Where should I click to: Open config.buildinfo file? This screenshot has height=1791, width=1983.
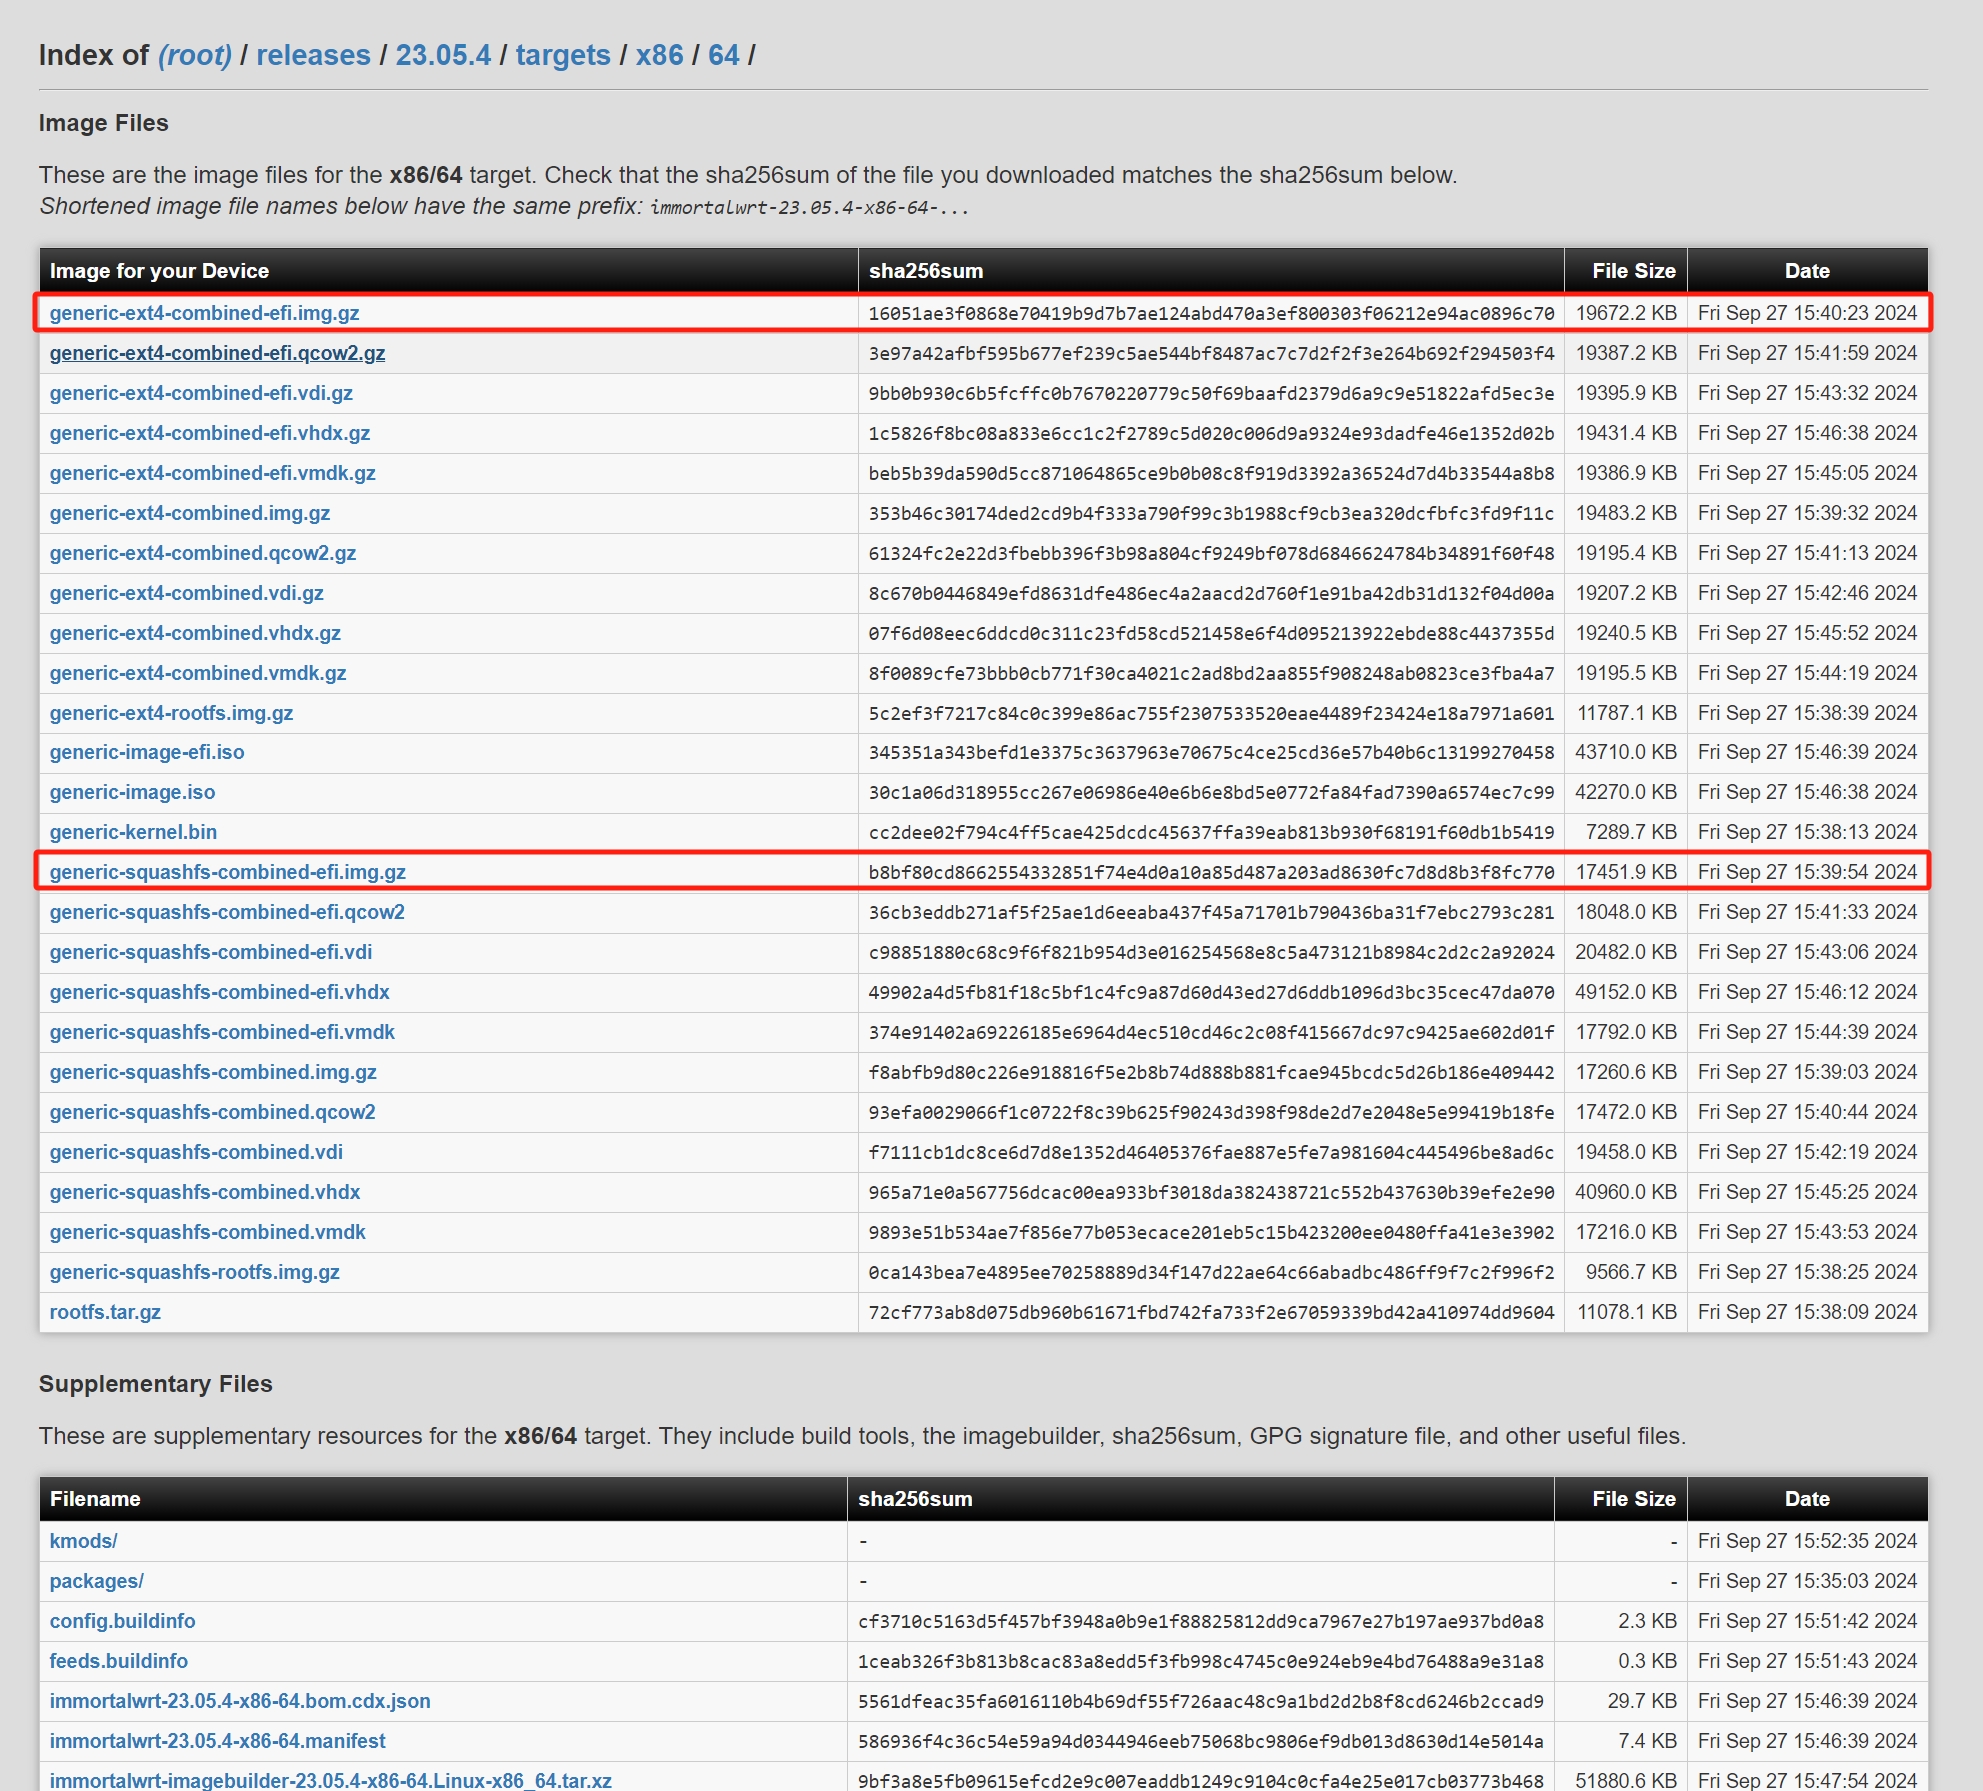[x=122, y=1621]
